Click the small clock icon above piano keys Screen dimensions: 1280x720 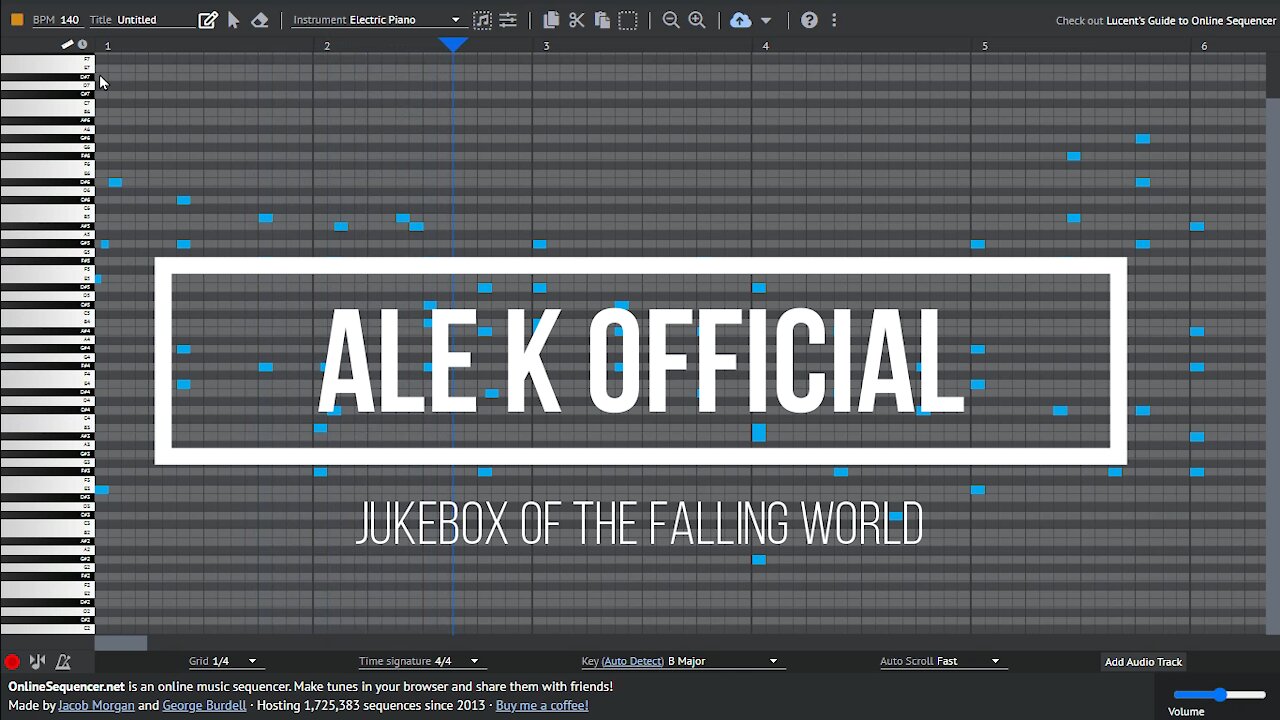[x=82, y=45]
